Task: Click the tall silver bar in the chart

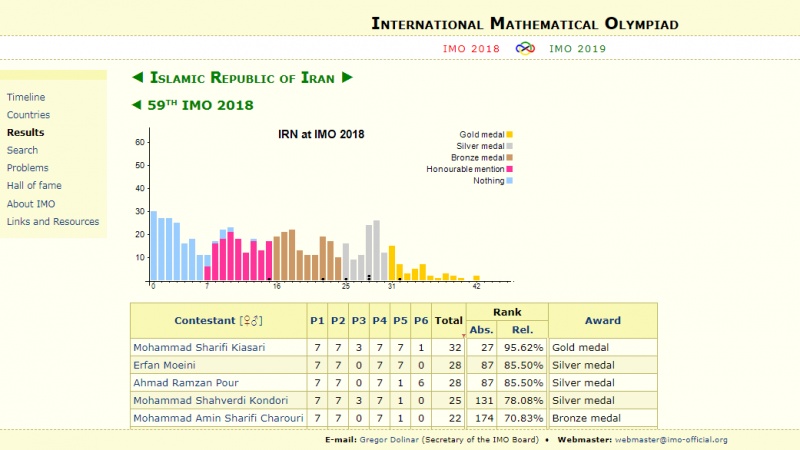Action: pyautogui.click(x=377, y=251)
